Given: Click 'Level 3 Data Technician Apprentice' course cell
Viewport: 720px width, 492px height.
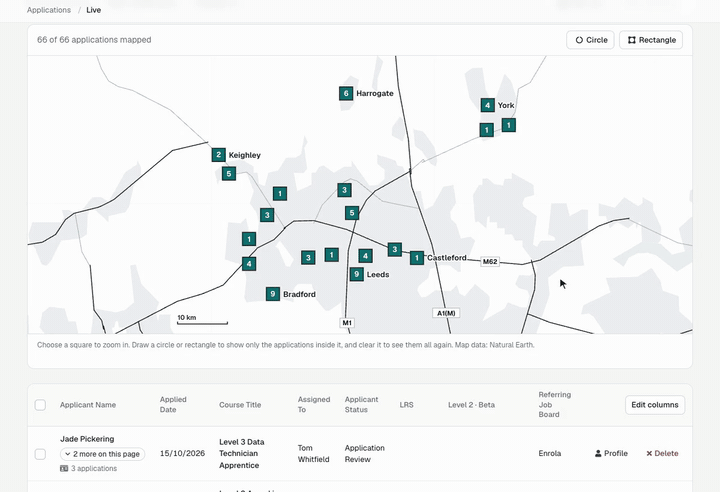Looking at the screenshot, I should [242, 453].
